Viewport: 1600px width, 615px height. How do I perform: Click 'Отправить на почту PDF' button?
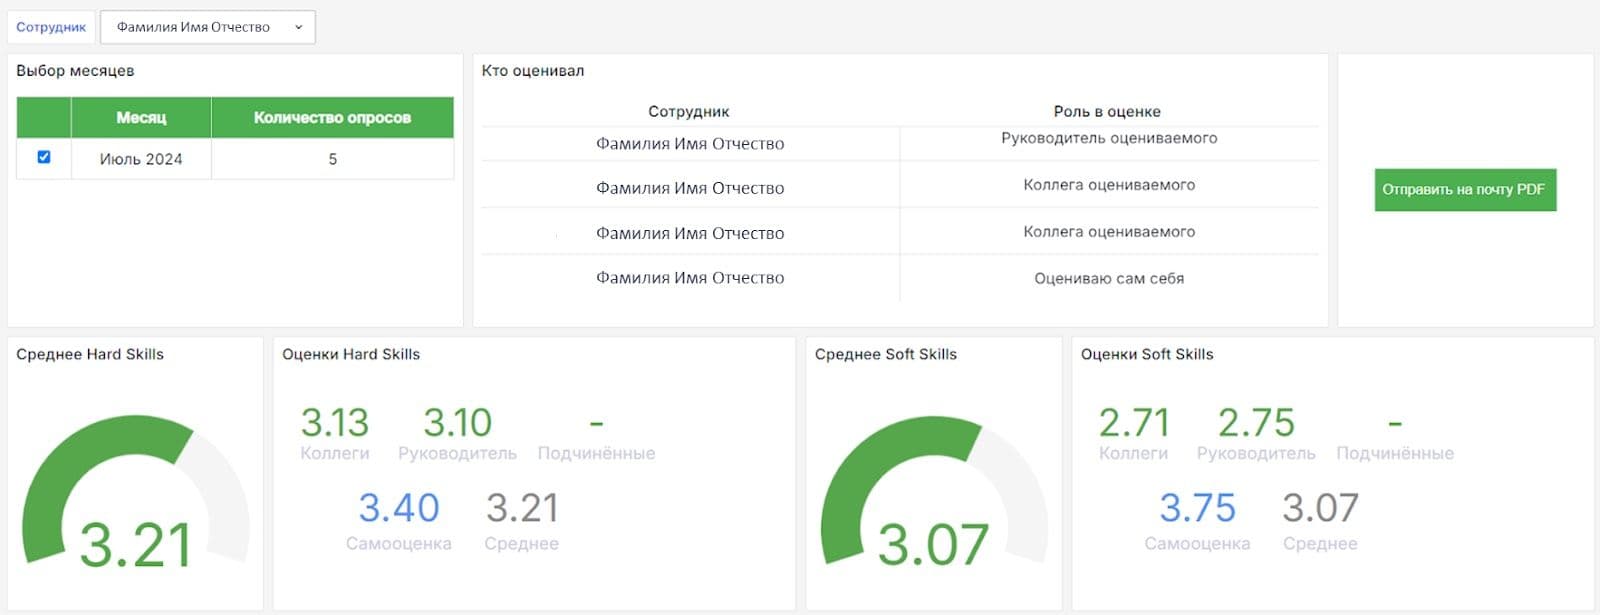pos(1464,189)
